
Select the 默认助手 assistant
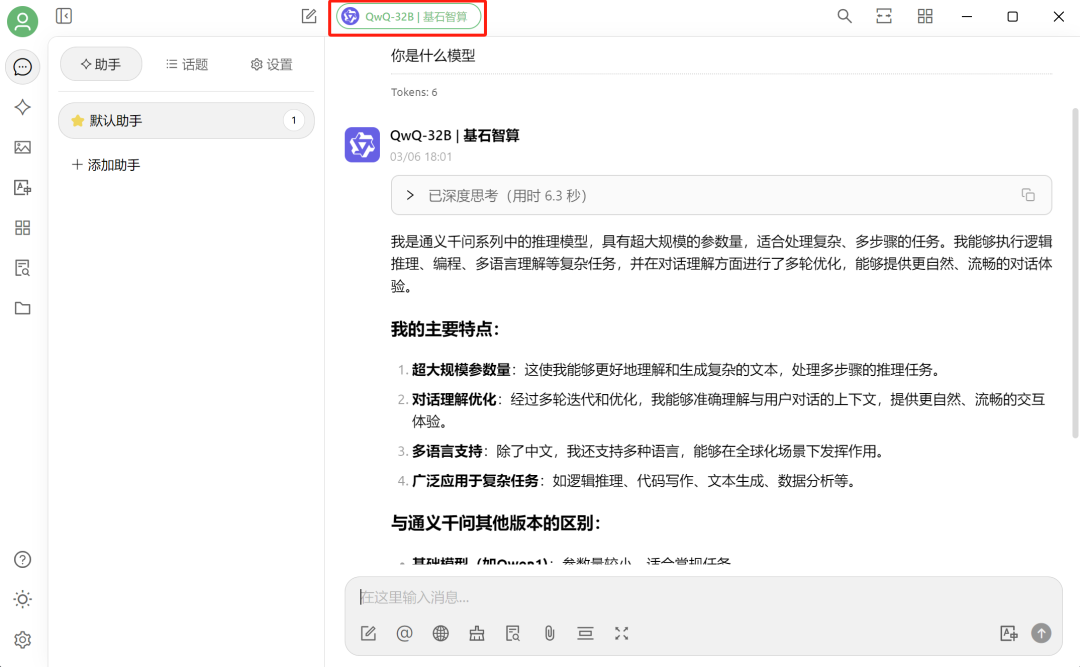(187, 121)
